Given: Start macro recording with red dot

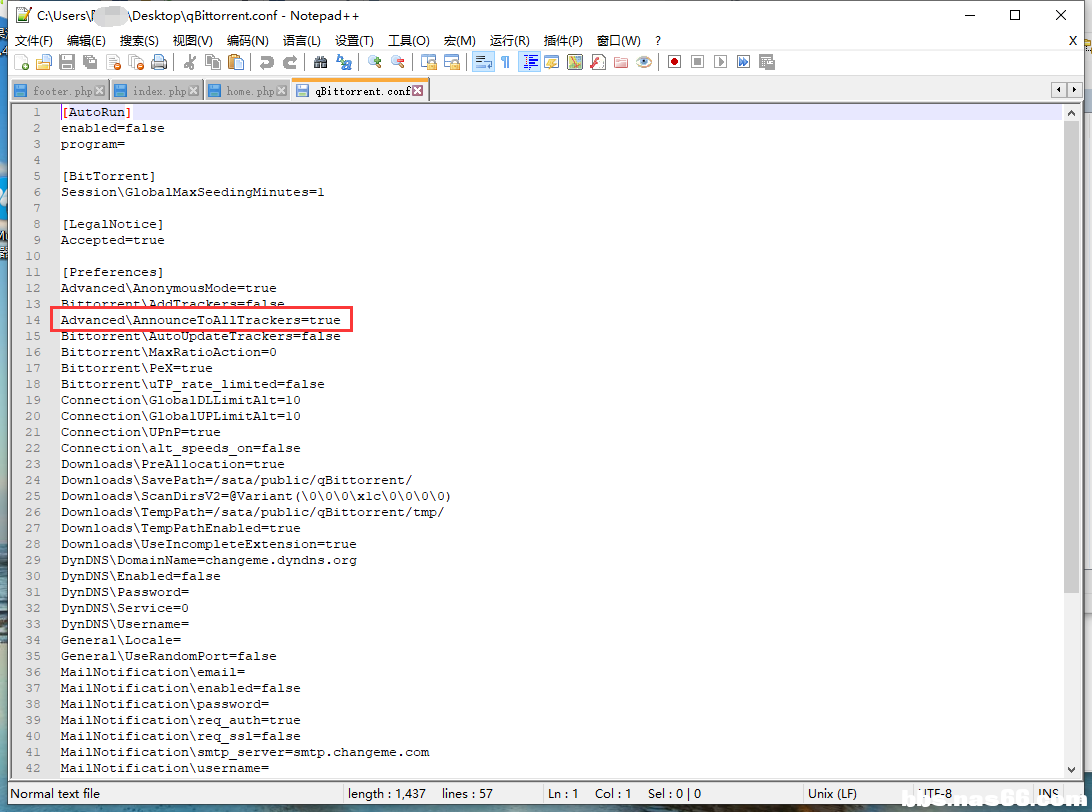Looking at the screenshot, I should [x=674, y=63].
